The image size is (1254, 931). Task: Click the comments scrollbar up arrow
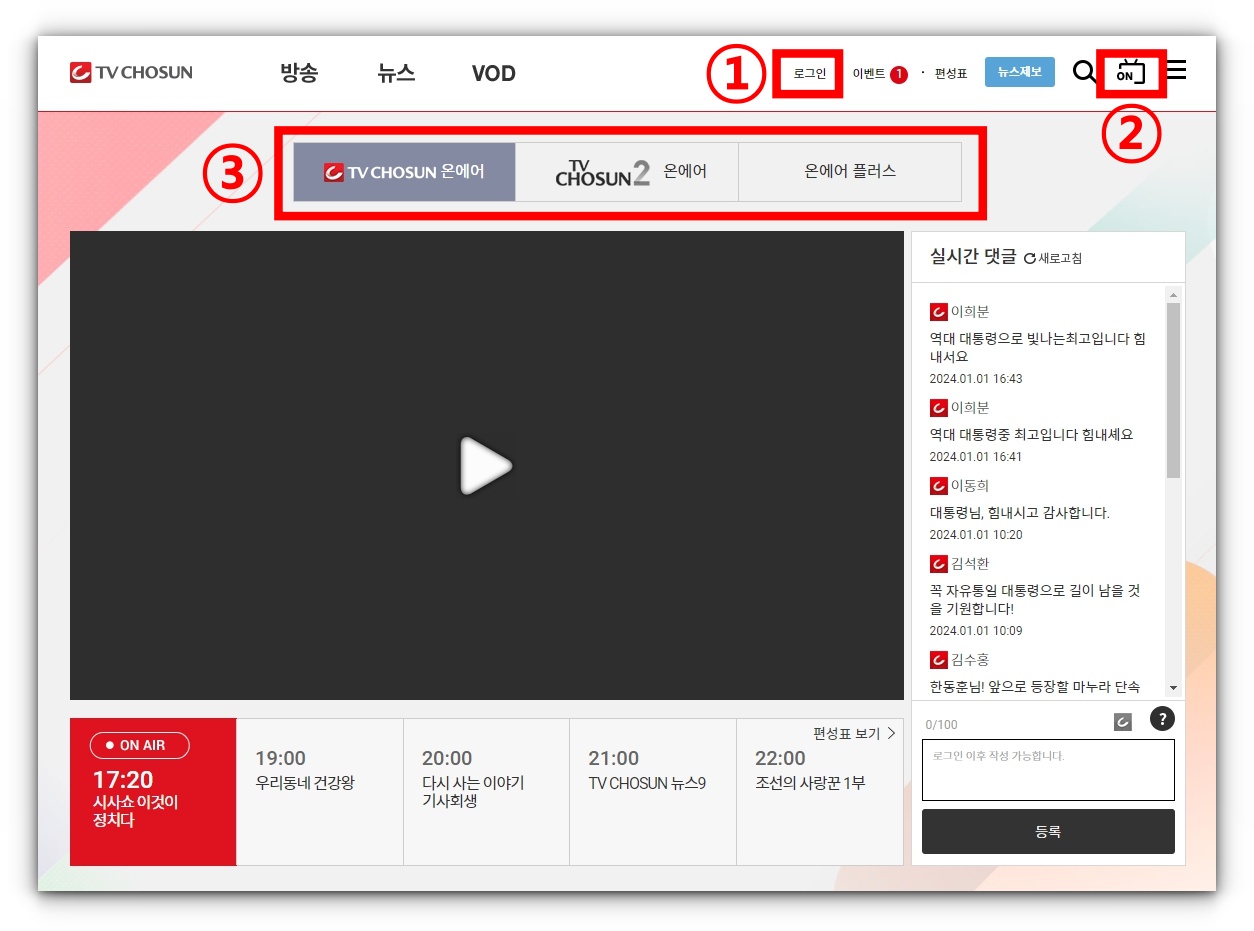tap(1173, 295)
